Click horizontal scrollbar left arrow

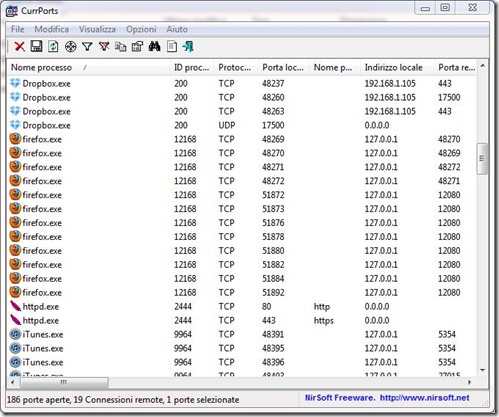click(13, 382)
